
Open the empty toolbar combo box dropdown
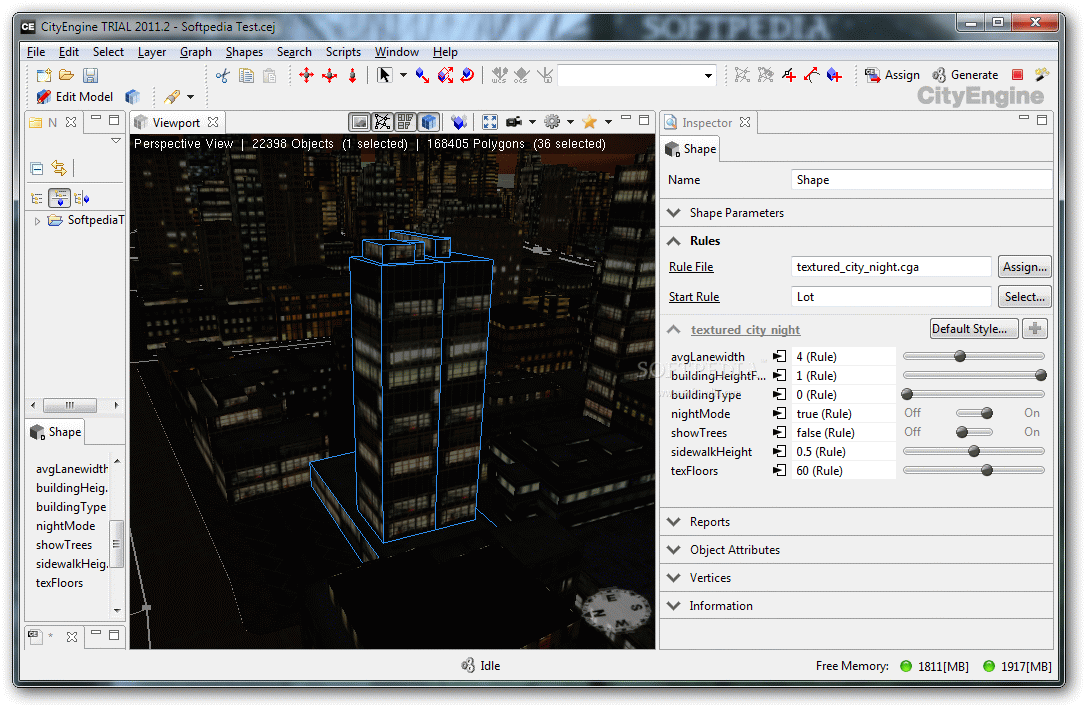[708, 76]
